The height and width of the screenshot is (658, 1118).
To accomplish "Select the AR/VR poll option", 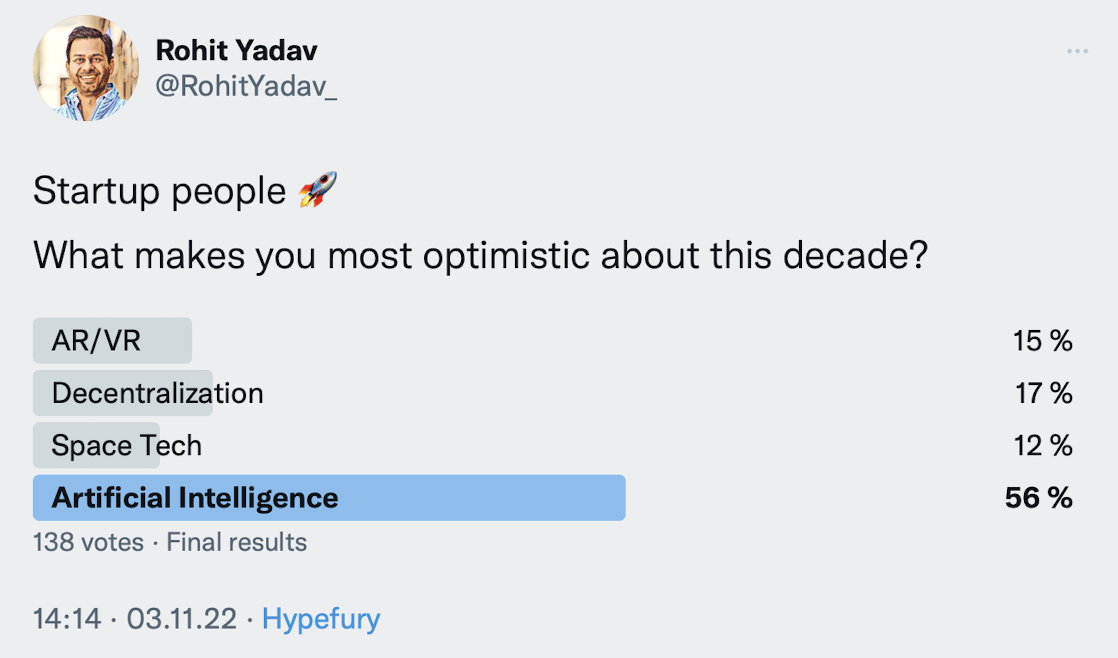I will tap(97, 341).
